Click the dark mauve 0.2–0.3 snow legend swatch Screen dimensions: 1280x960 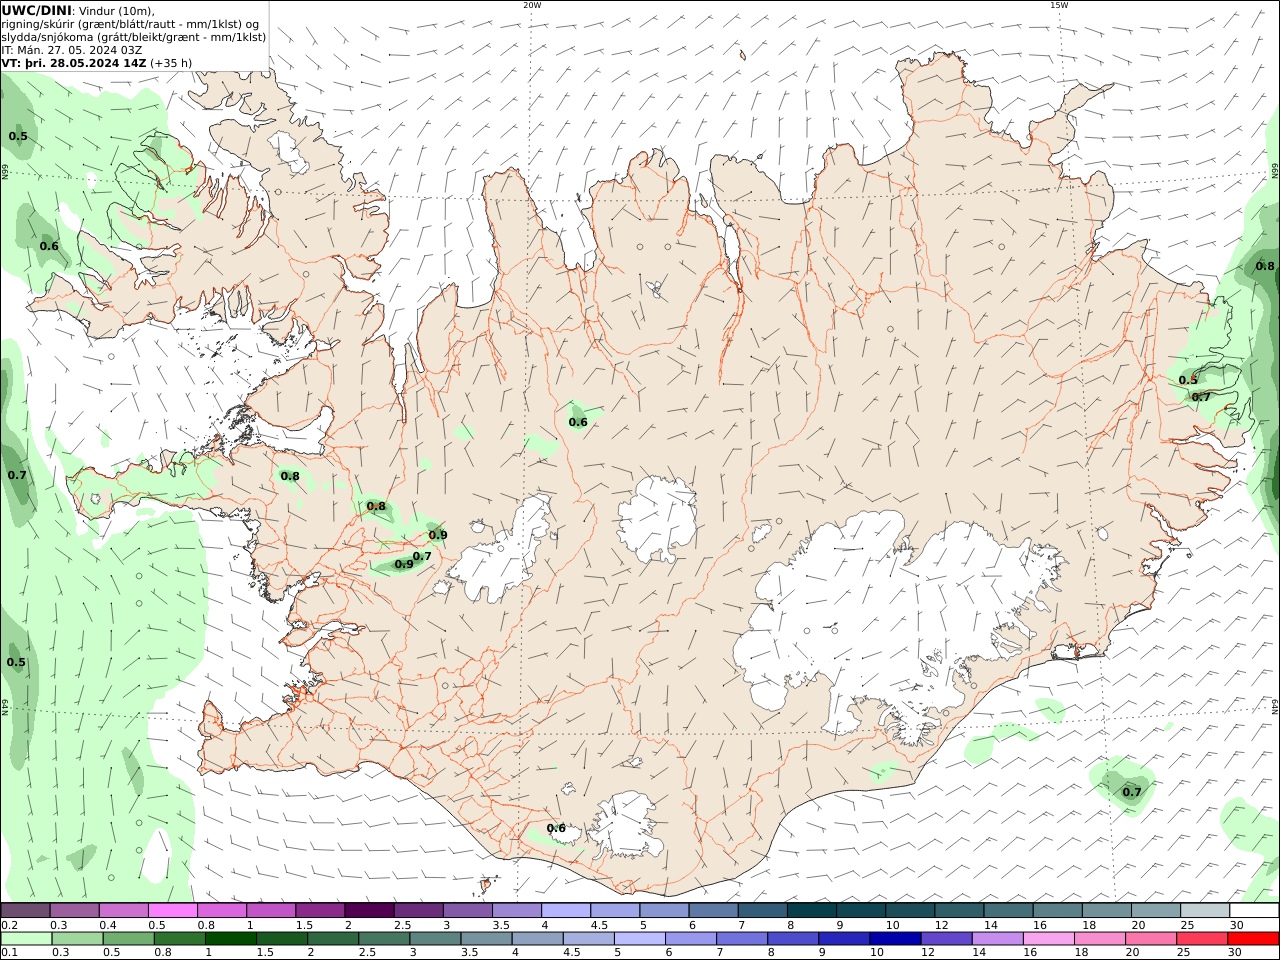26,910
